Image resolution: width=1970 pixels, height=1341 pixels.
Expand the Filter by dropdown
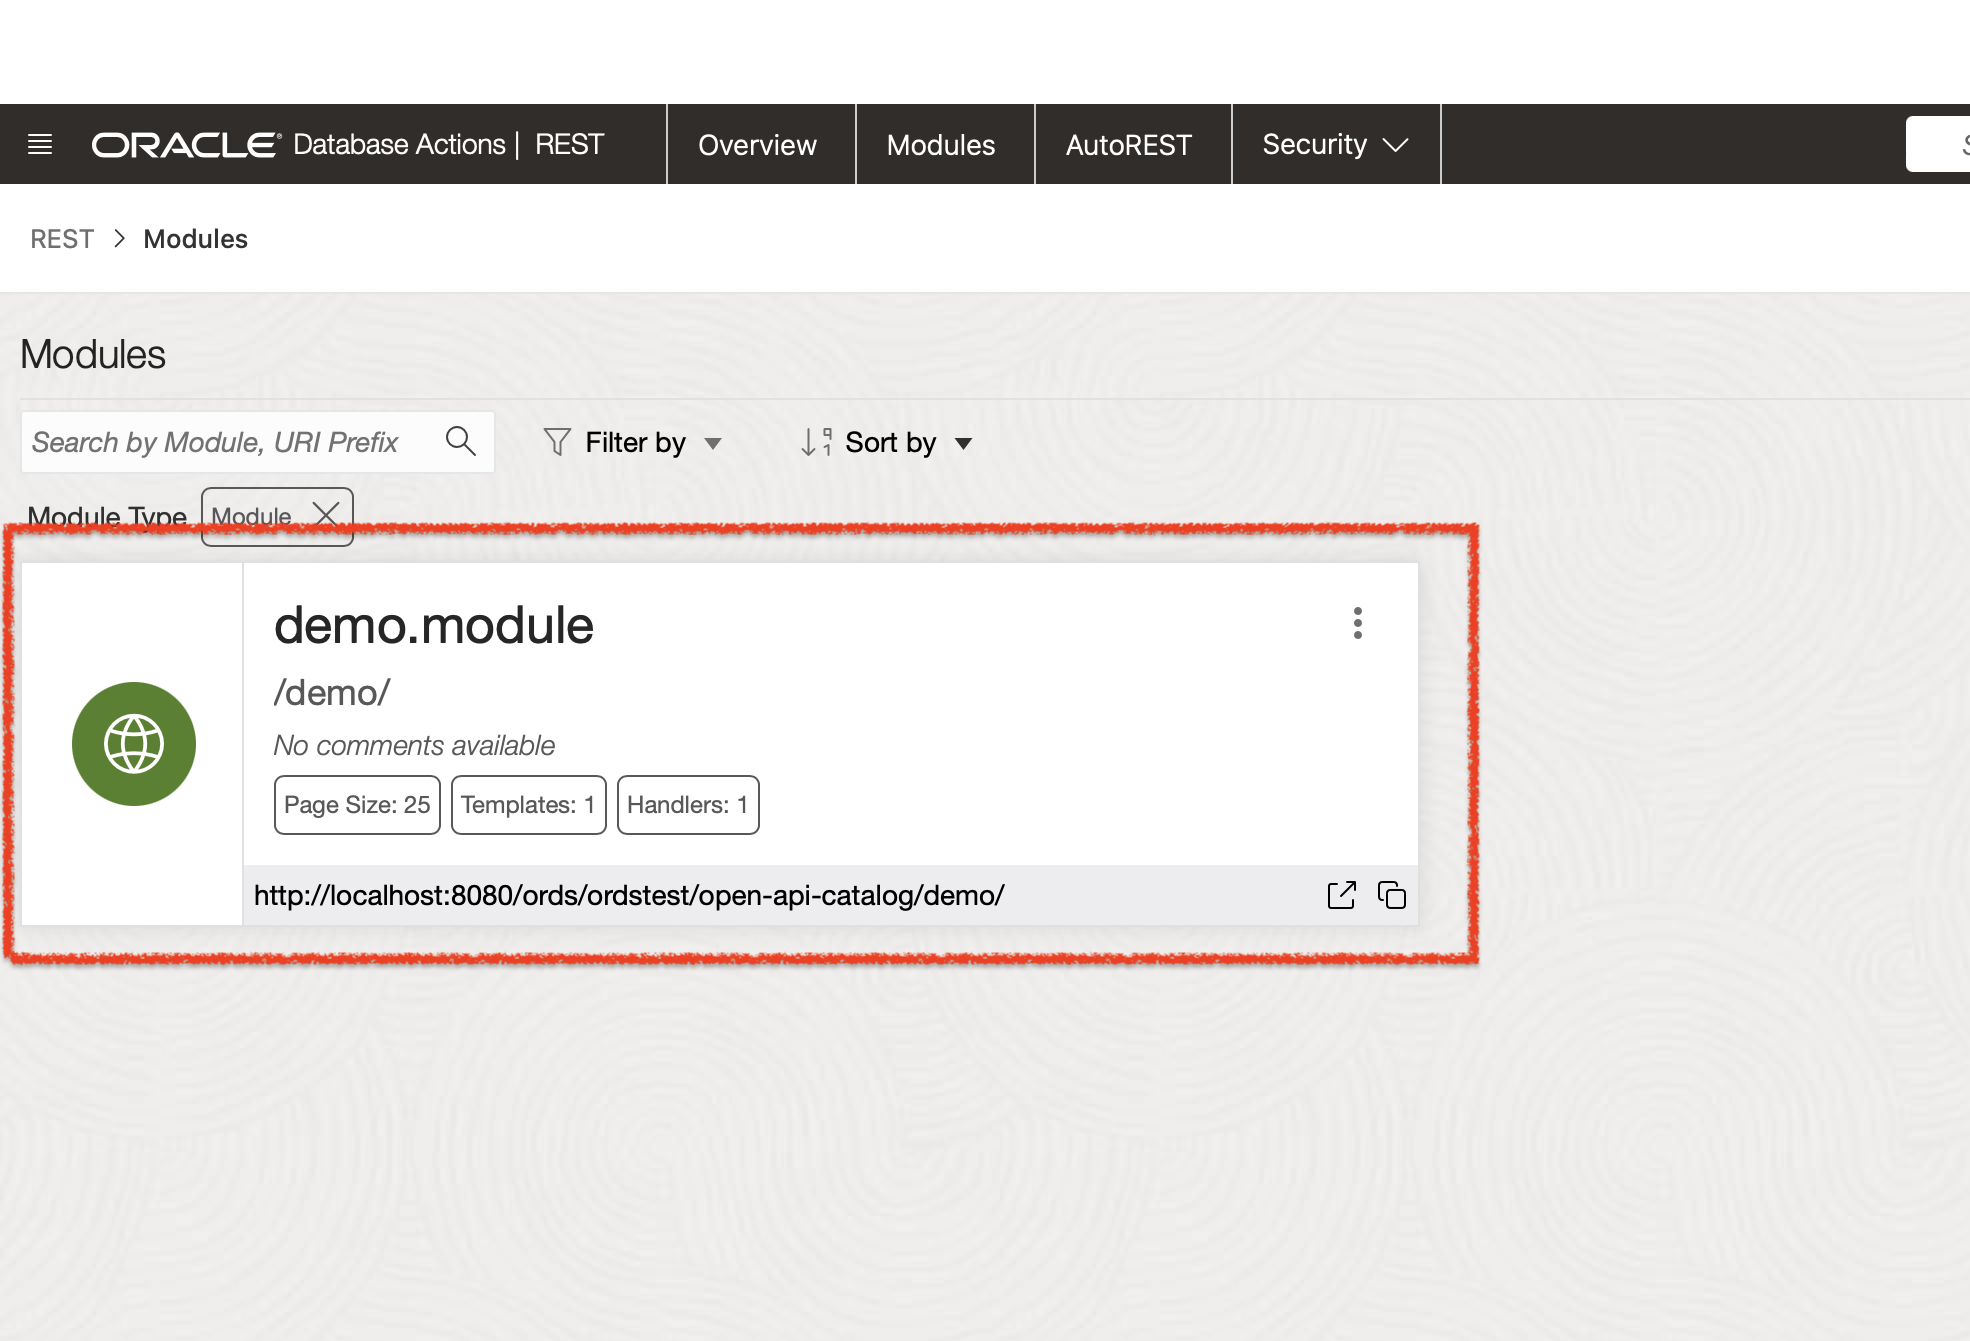pos(713,443)
